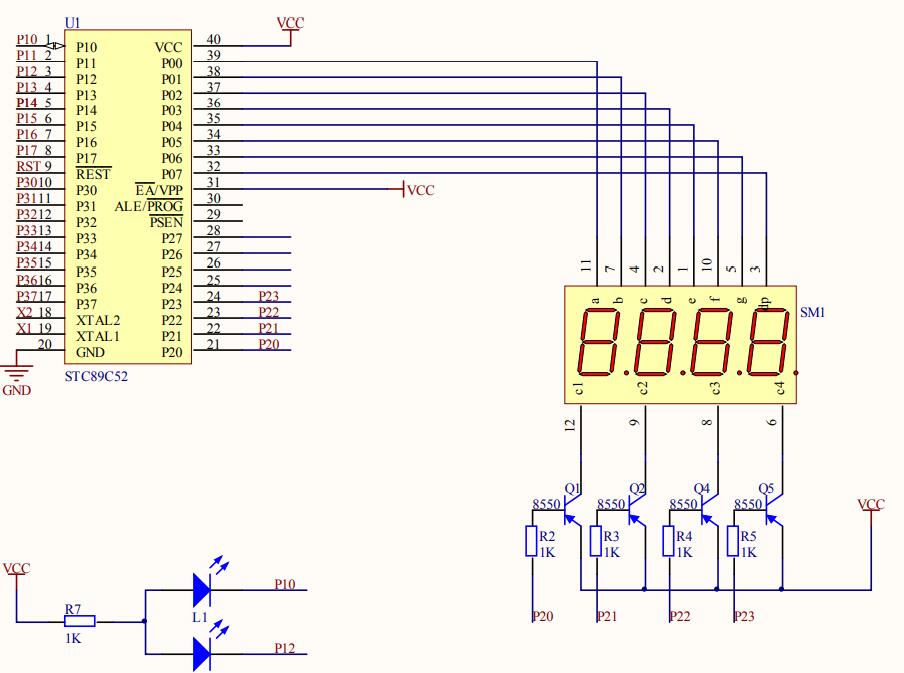Click the P17 net label at pin 8

click(27, 150)
